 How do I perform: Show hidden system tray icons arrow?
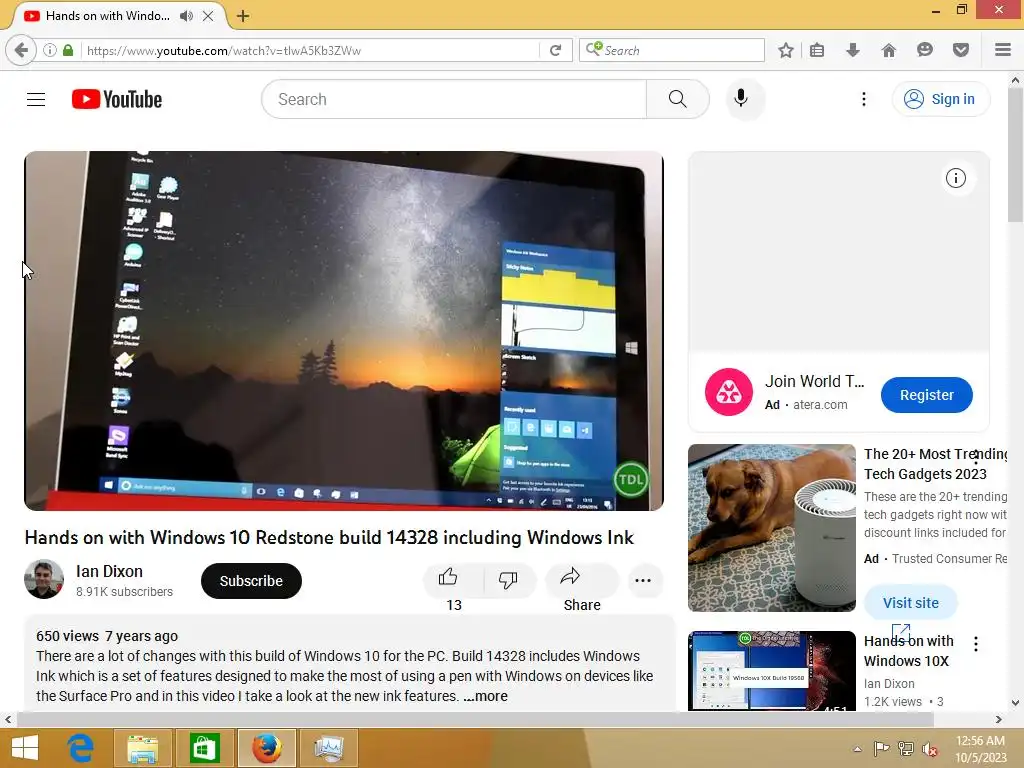click(x=857, y=749)
